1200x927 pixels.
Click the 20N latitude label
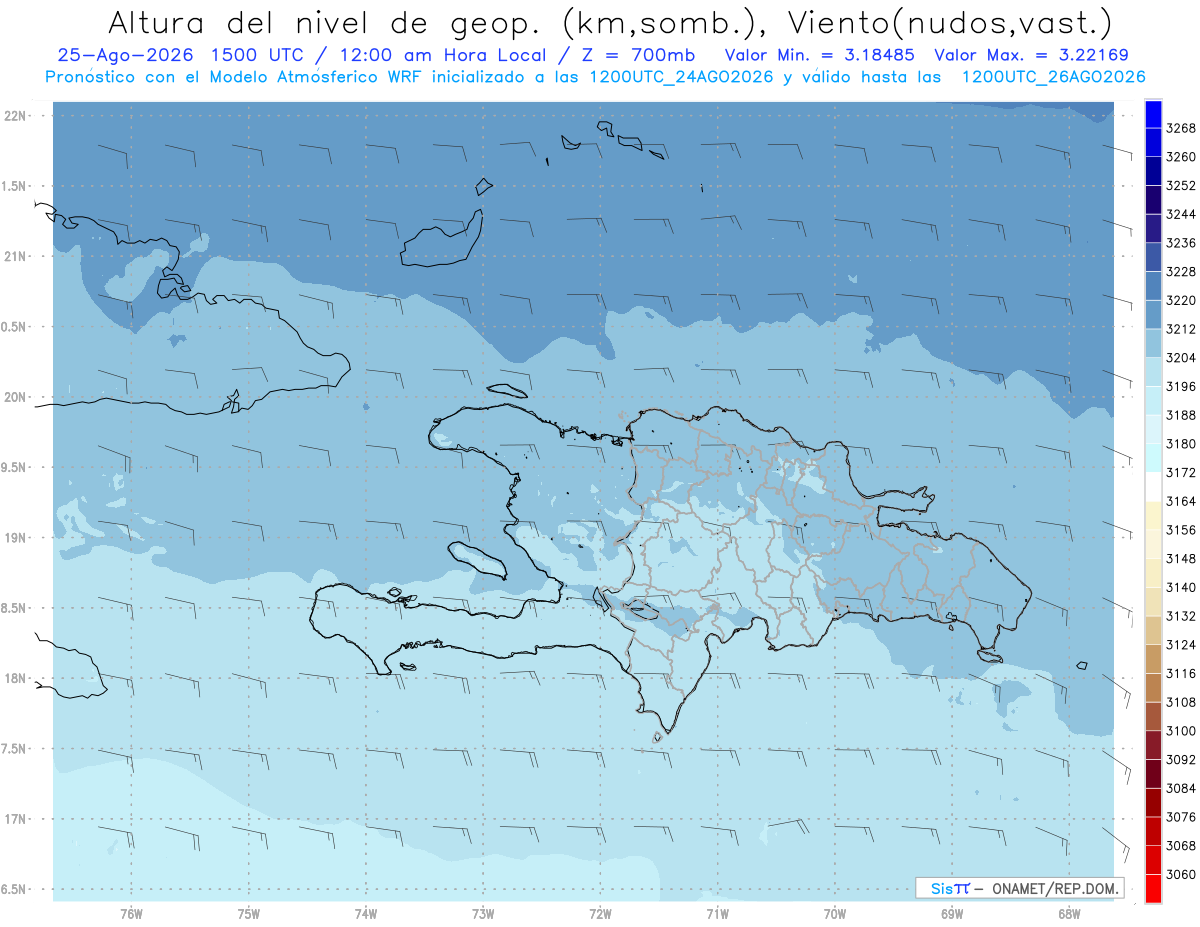pyautogui.click(x=17, y=397)
